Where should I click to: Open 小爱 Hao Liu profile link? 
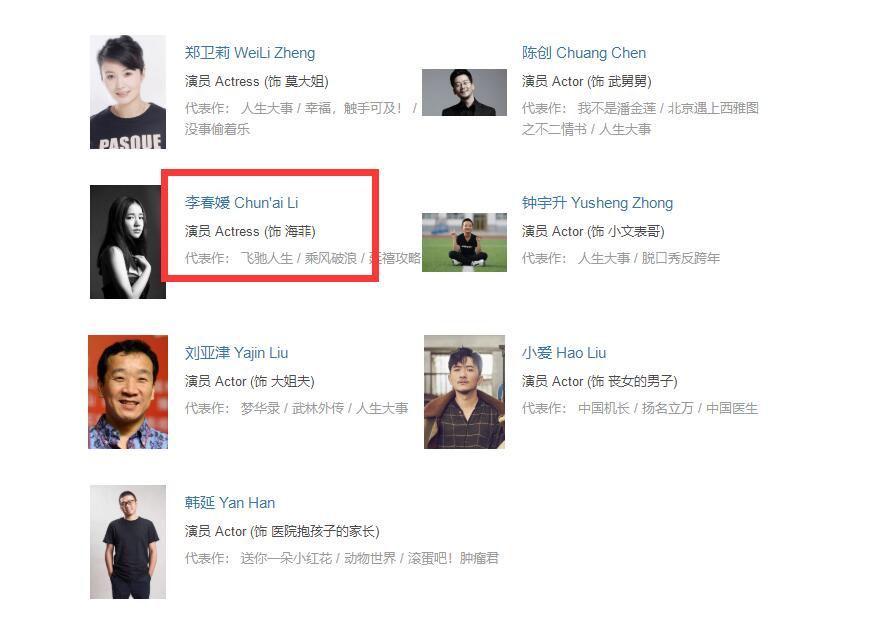[x=564, y=353]
